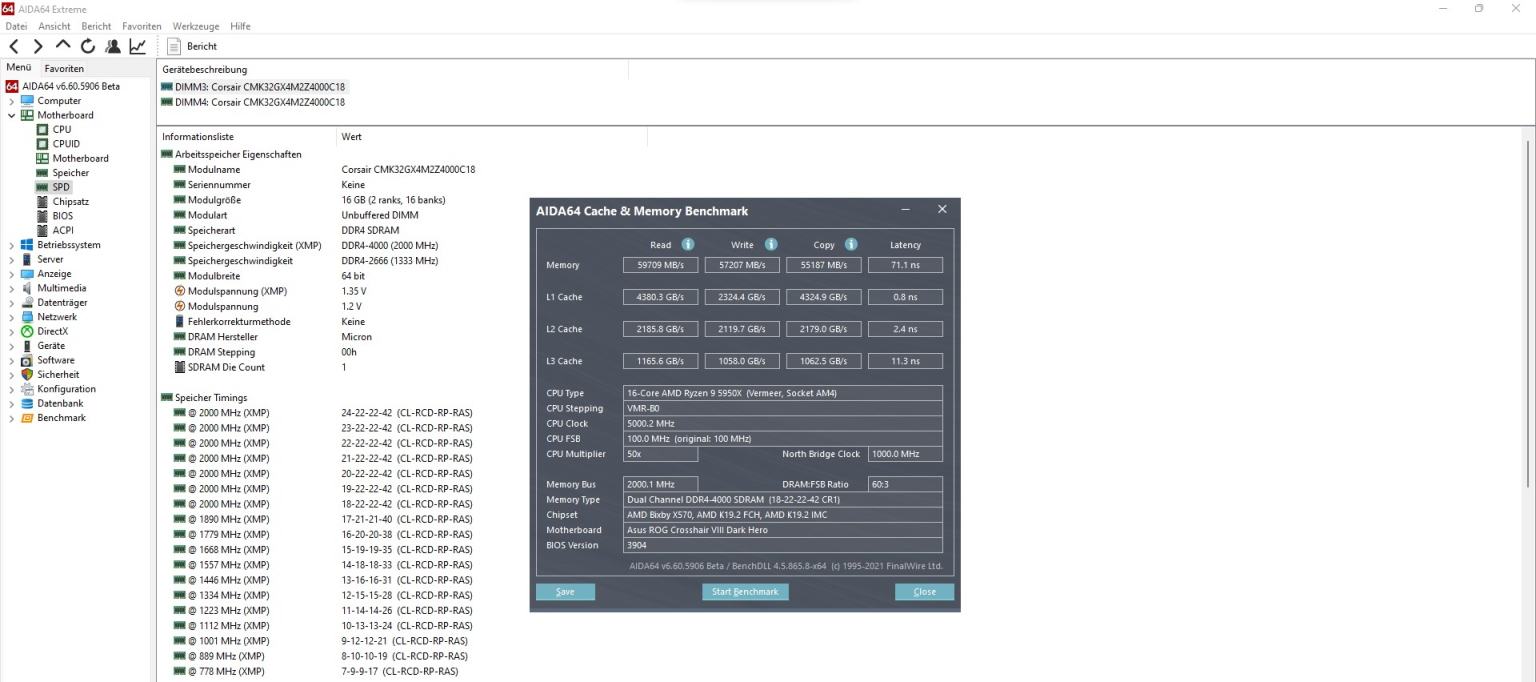Go forward with the toolbar forward arrow
Image resolution: width=1536 pixels, height=682 pixels.
[38, 46]
